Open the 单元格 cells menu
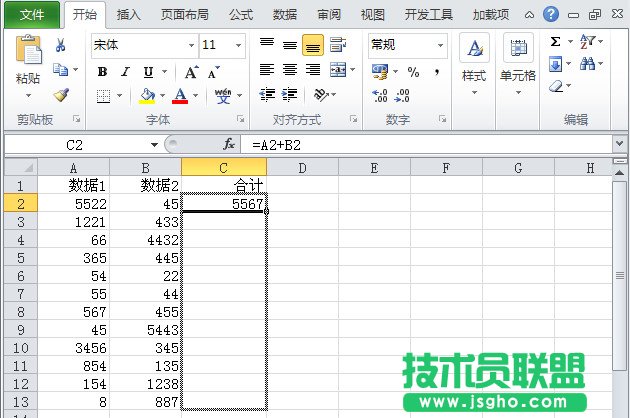This screenshot has width=630, height=418. pyautogui.click(x=518, y=64)
